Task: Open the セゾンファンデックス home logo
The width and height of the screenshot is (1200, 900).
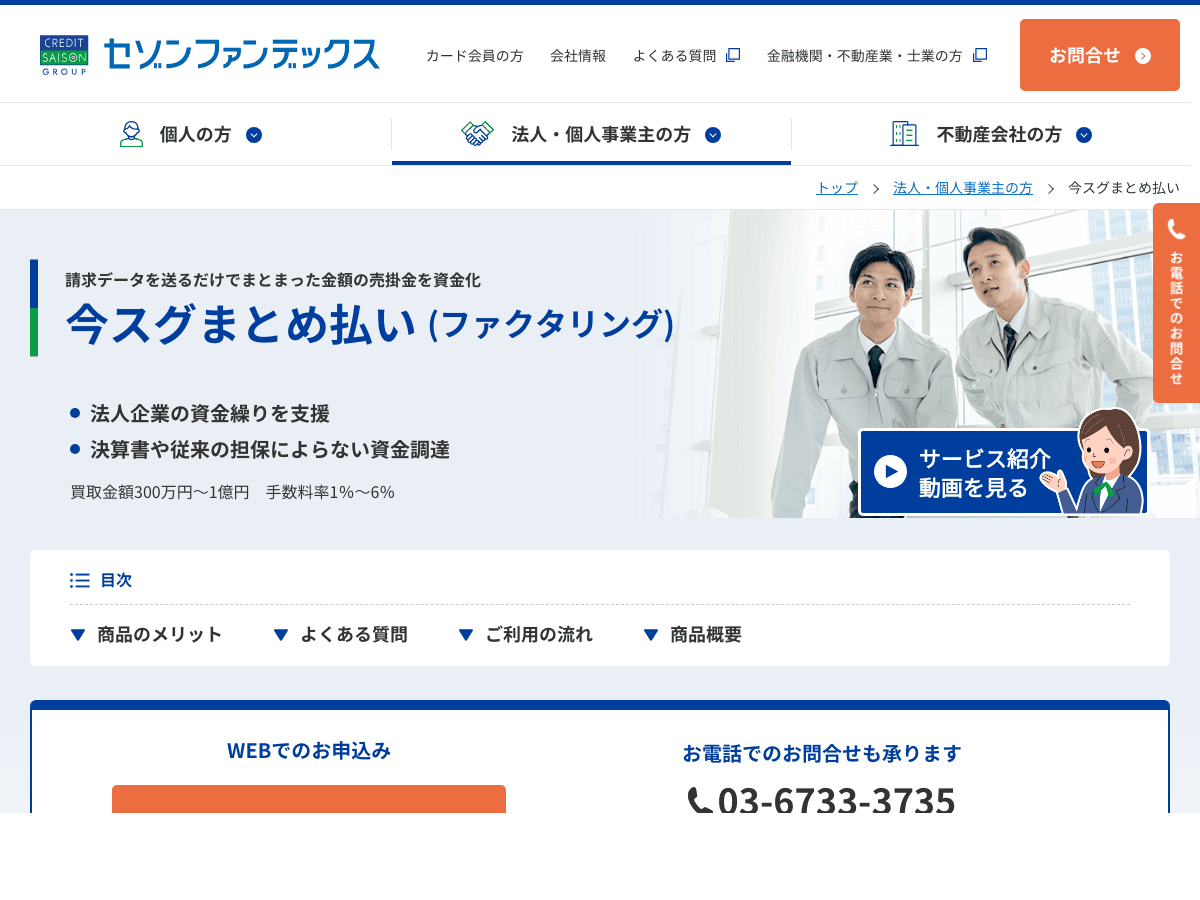Action: (x=241, y=54)
